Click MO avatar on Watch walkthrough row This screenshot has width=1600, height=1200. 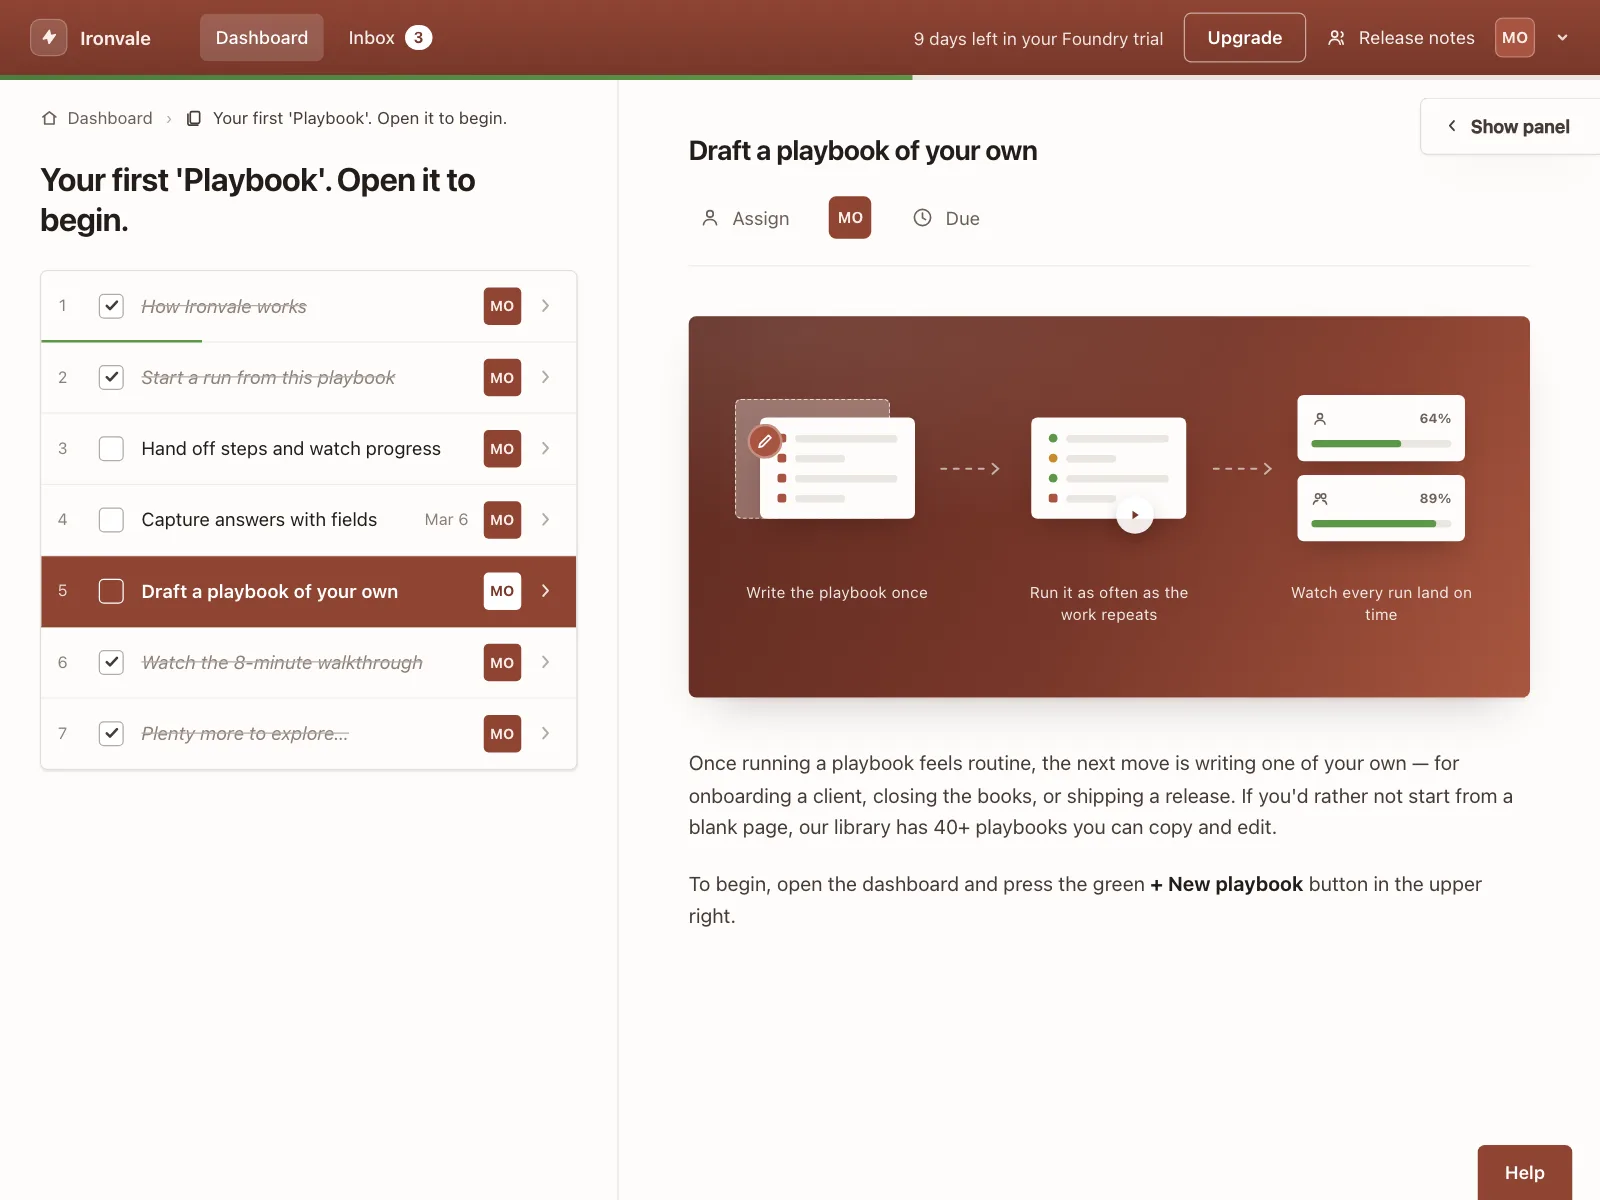502,662
